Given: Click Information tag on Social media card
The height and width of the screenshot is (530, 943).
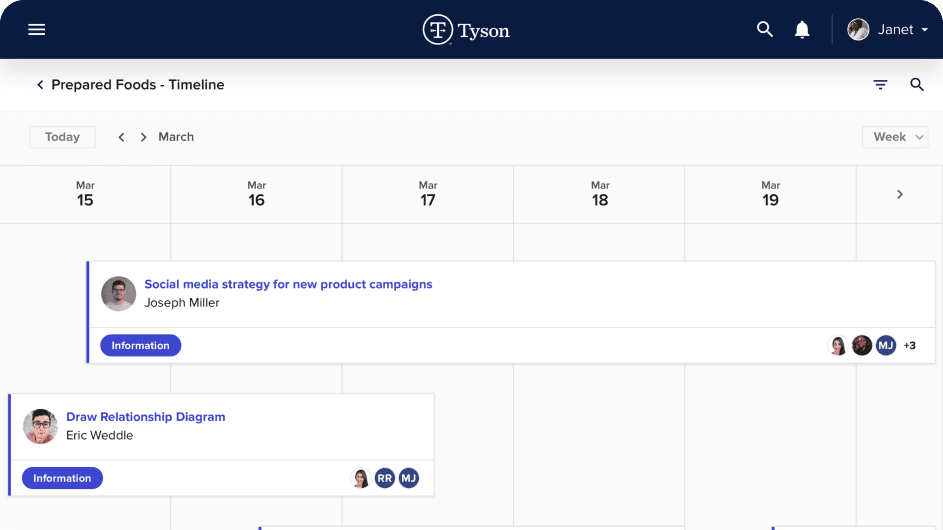Looking at the screenshot, I should pos(140,345).
